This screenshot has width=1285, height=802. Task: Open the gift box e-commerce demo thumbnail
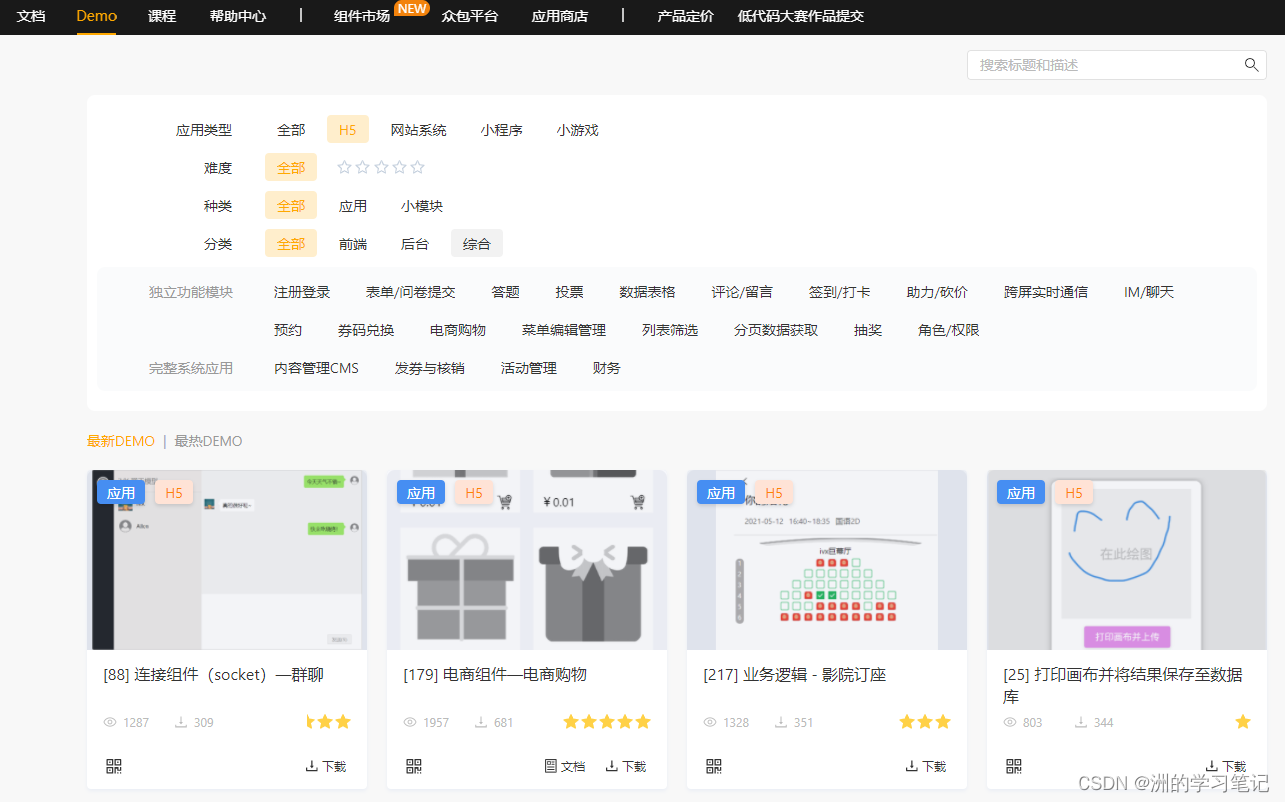click(x=527, y=560)
